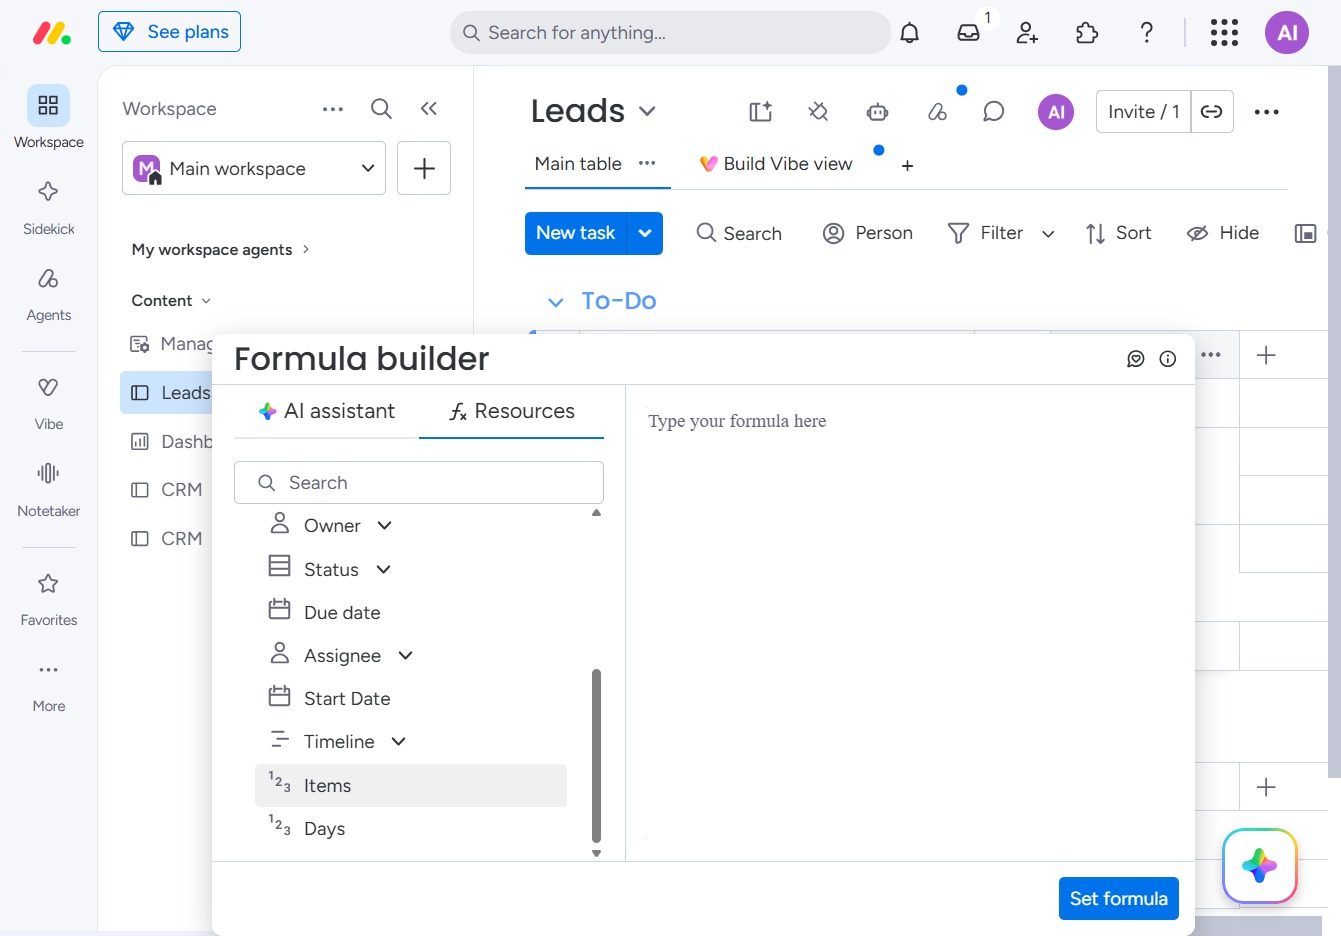The height and width of the screenshot is (936, 1341).
Task: Click the board agents icon in header
Action: click(x=937, y=112)
